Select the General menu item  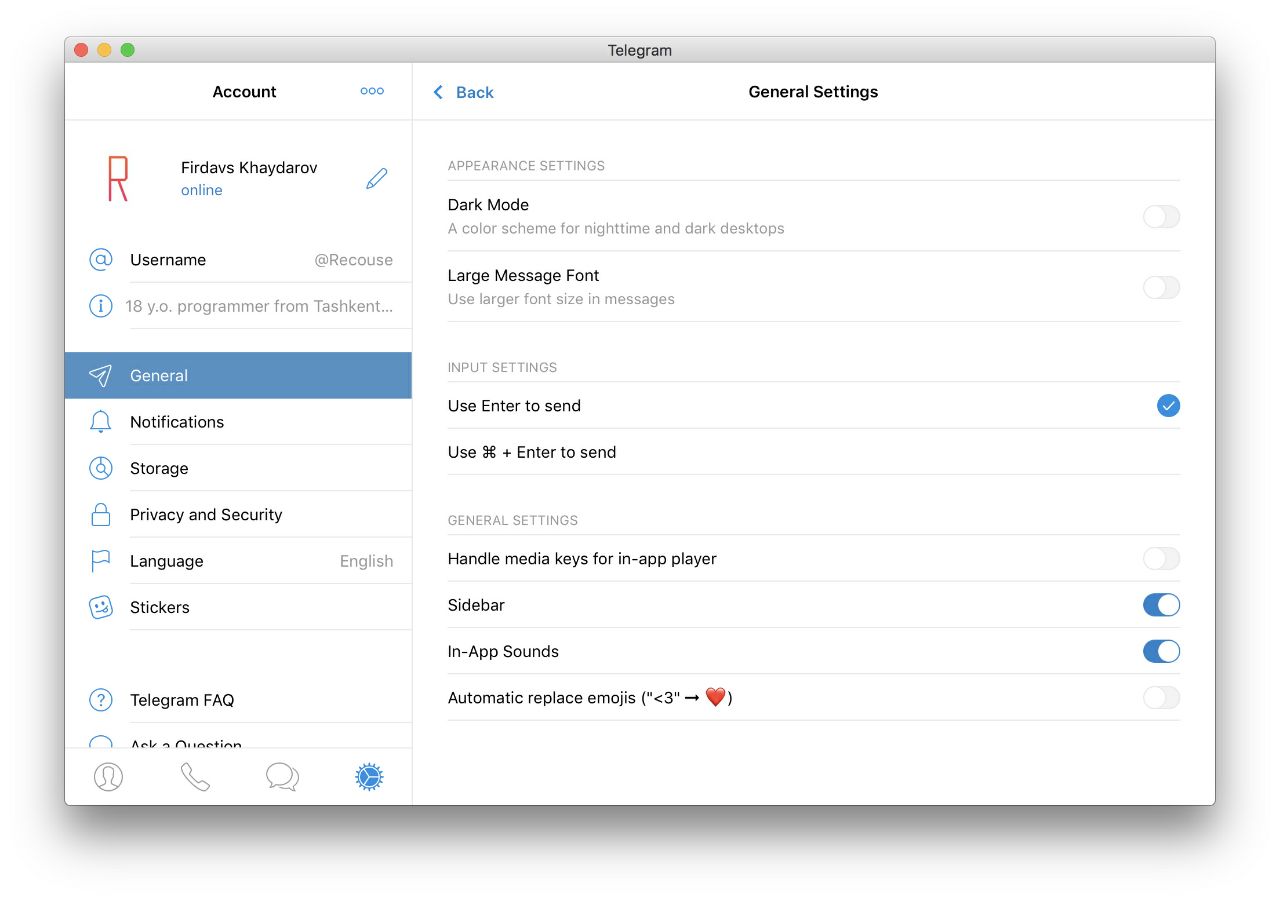coord(238,376)
